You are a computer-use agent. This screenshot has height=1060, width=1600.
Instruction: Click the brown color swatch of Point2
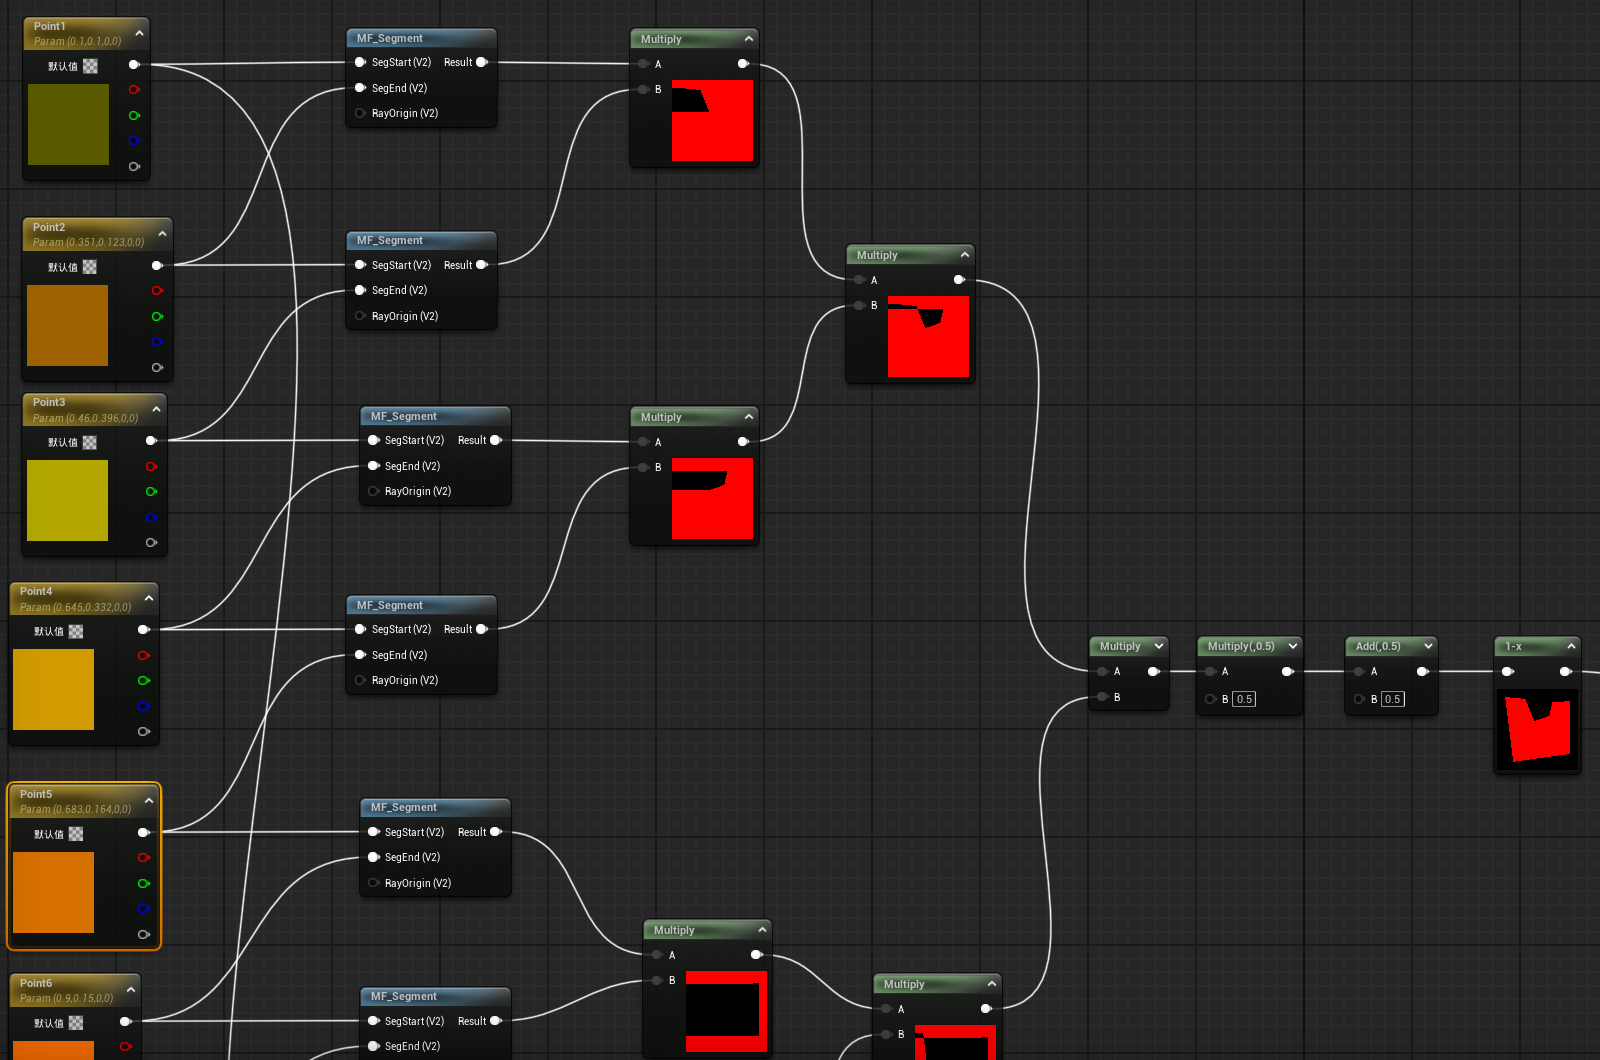(67, 325)
